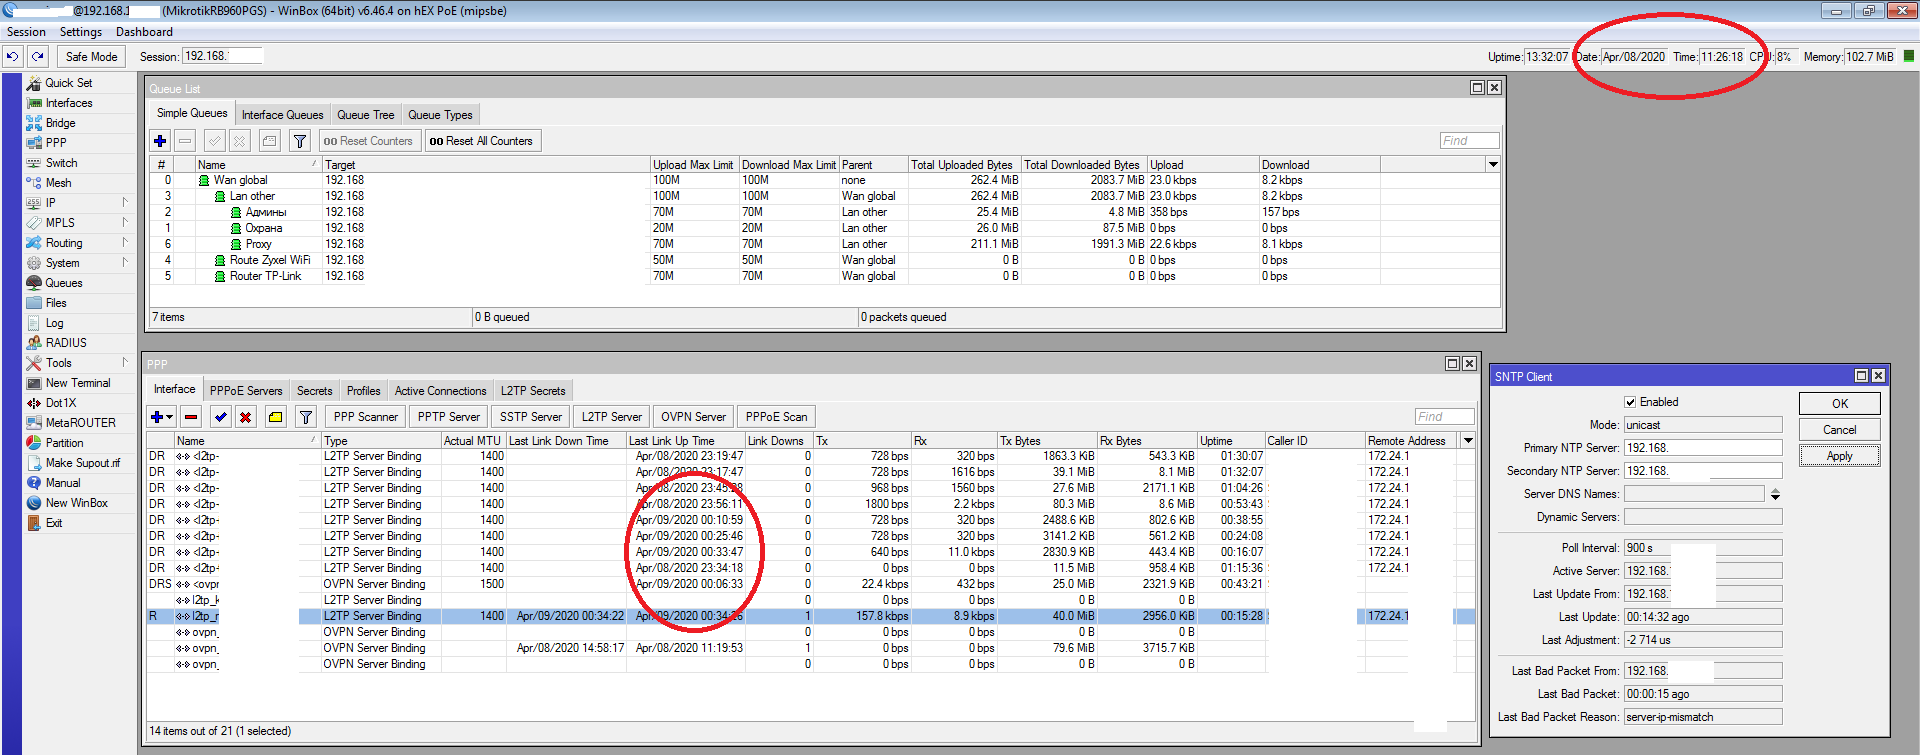
Task: Open PPP from the sidebar menu
Action: click(56, 143)
